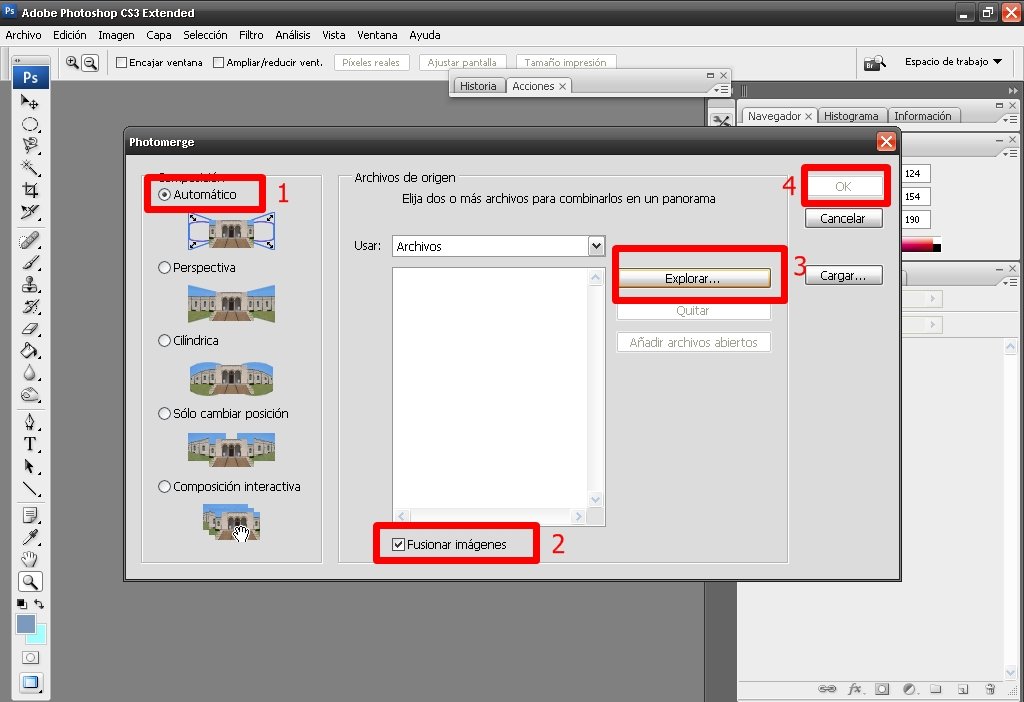
Task: Select the Crop tool
Action: coord(30,189)
